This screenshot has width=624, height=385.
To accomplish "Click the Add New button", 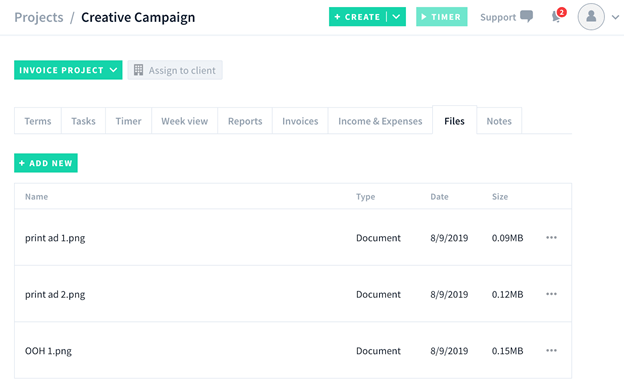I will [46, 163].
